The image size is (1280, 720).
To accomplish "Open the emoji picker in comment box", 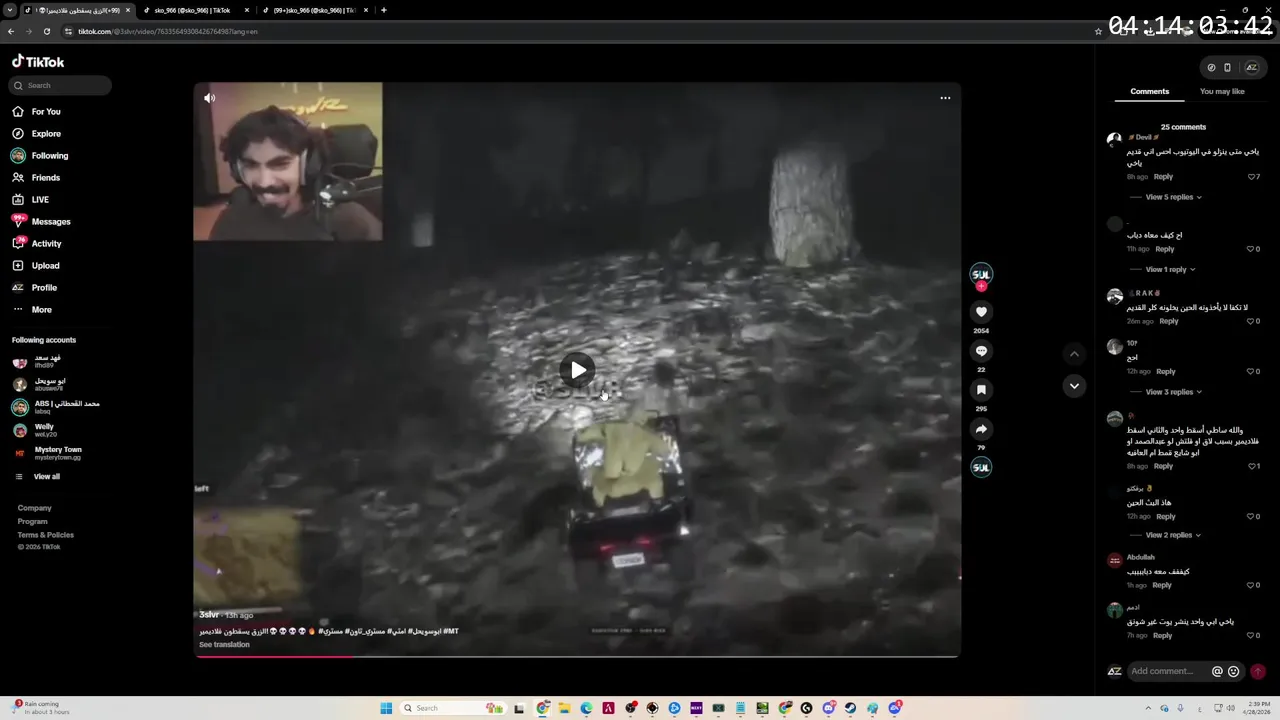I will pyautogui.click(x=1233, y=671).
